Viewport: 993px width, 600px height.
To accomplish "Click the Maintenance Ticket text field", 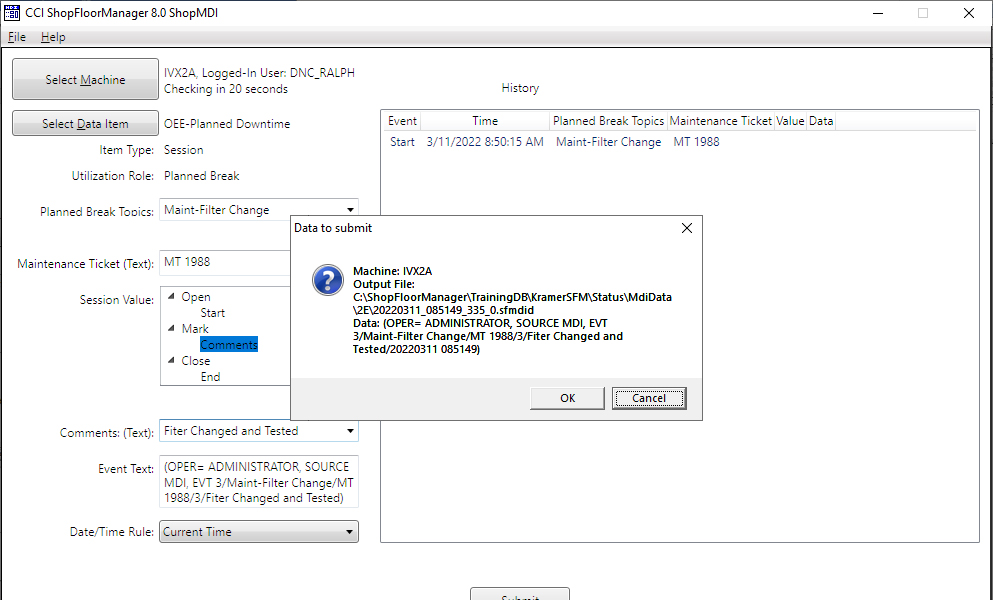I will click(225, 262).
